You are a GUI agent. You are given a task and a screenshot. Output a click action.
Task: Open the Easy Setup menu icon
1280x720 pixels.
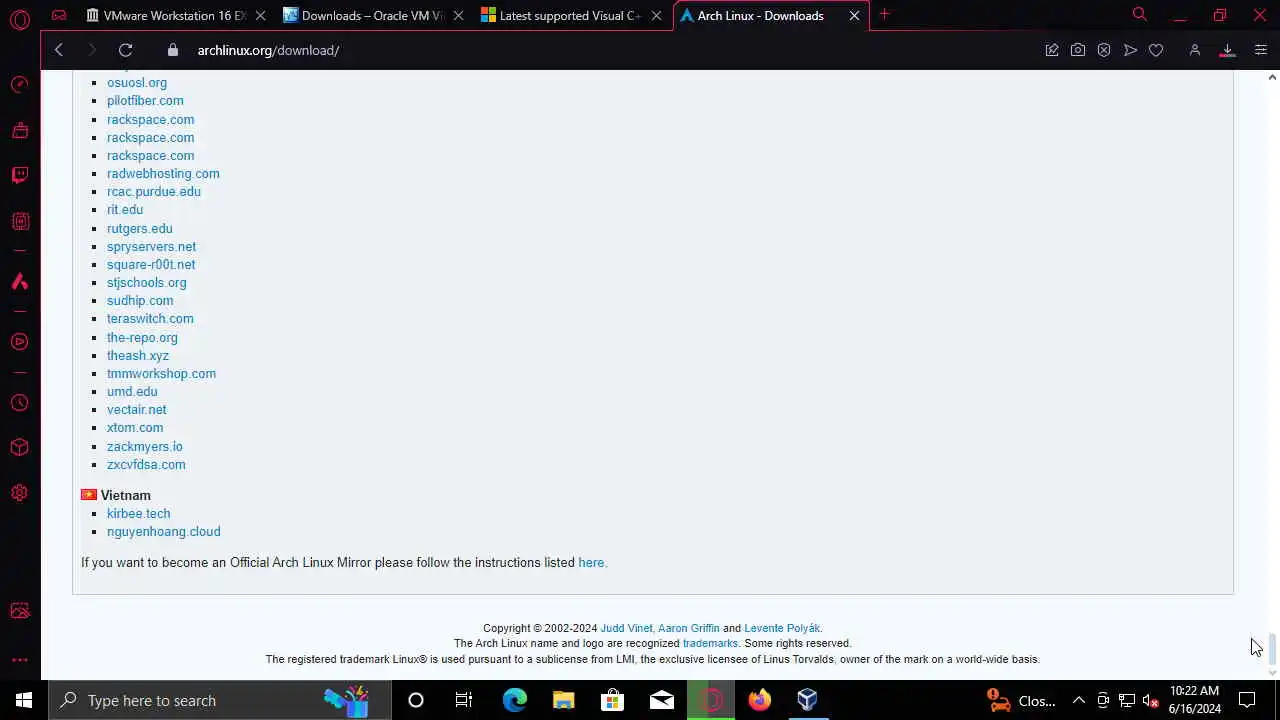click(1260, 50)
